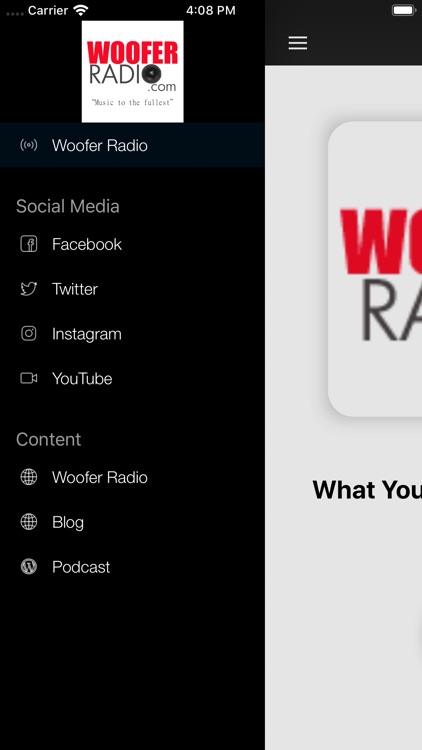Open the Podcast menu entry
This screenshot has width=422, height=750.
pyautogui.click(x=132, y=567)
